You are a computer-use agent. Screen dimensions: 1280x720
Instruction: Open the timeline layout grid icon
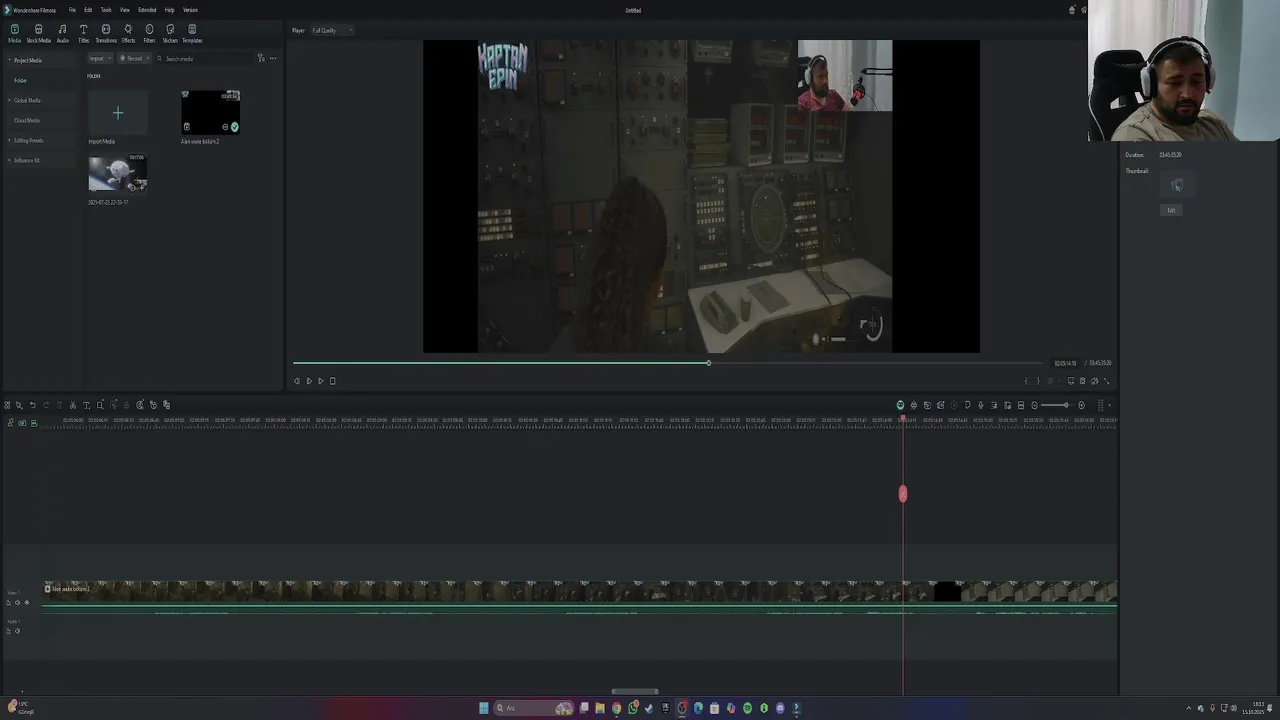point(7,405)
